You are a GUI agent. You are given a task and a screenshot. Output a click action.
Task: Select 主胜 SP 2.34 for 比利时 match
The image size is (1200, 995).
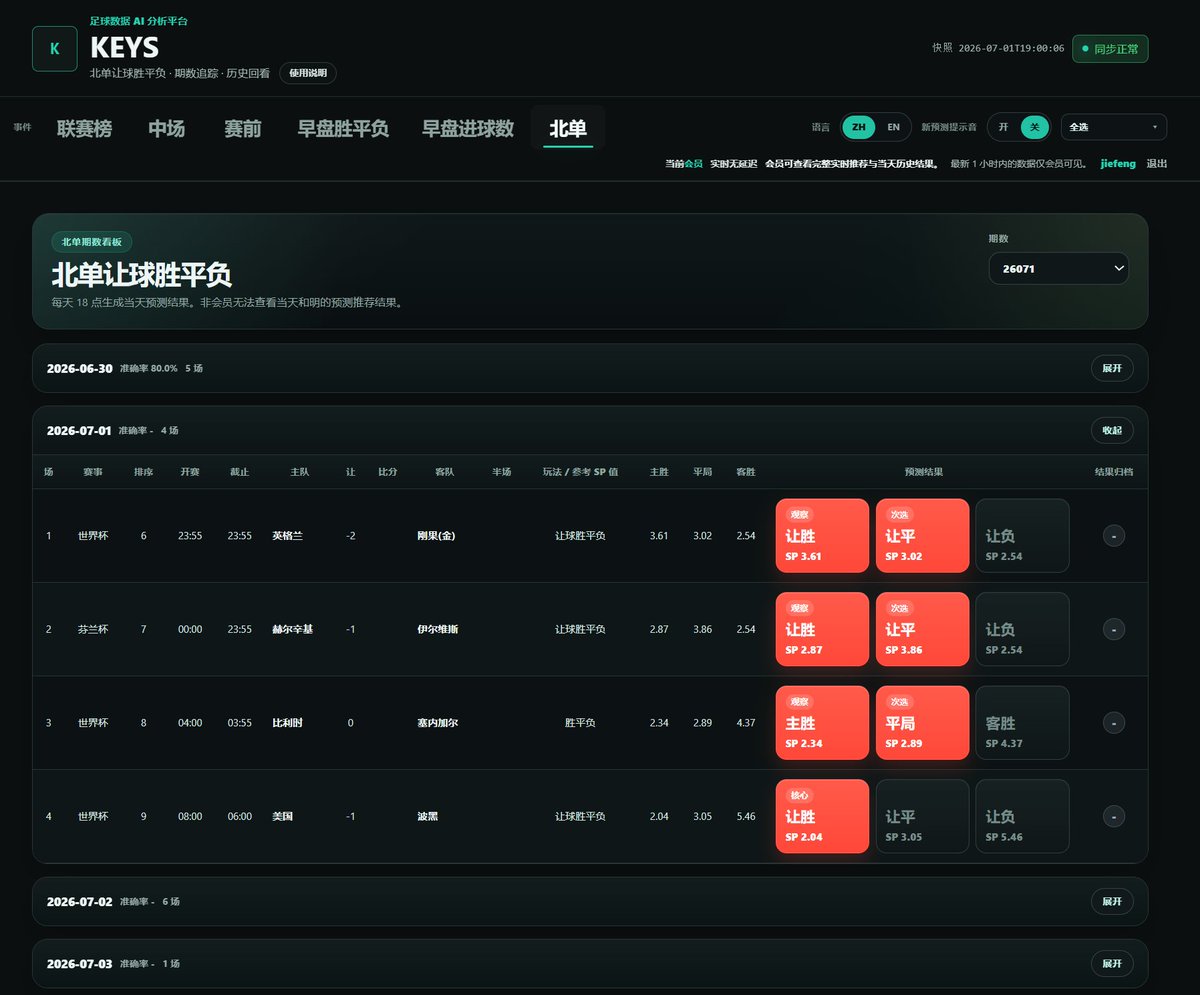[x=822, y=723]
